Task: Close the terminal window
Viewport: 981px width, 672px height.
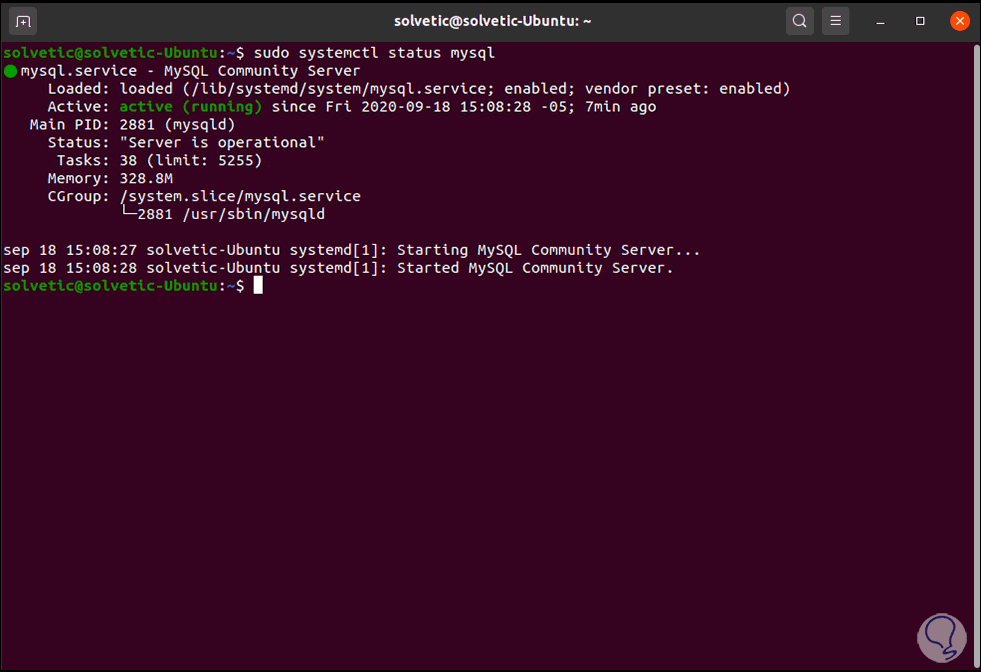Action: pyautogui.click(x=960, y=21)
